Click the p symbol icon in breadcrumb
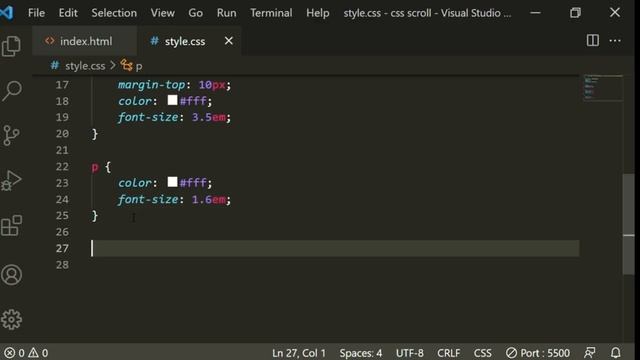640x360 pixels. (x=127, y=65)
